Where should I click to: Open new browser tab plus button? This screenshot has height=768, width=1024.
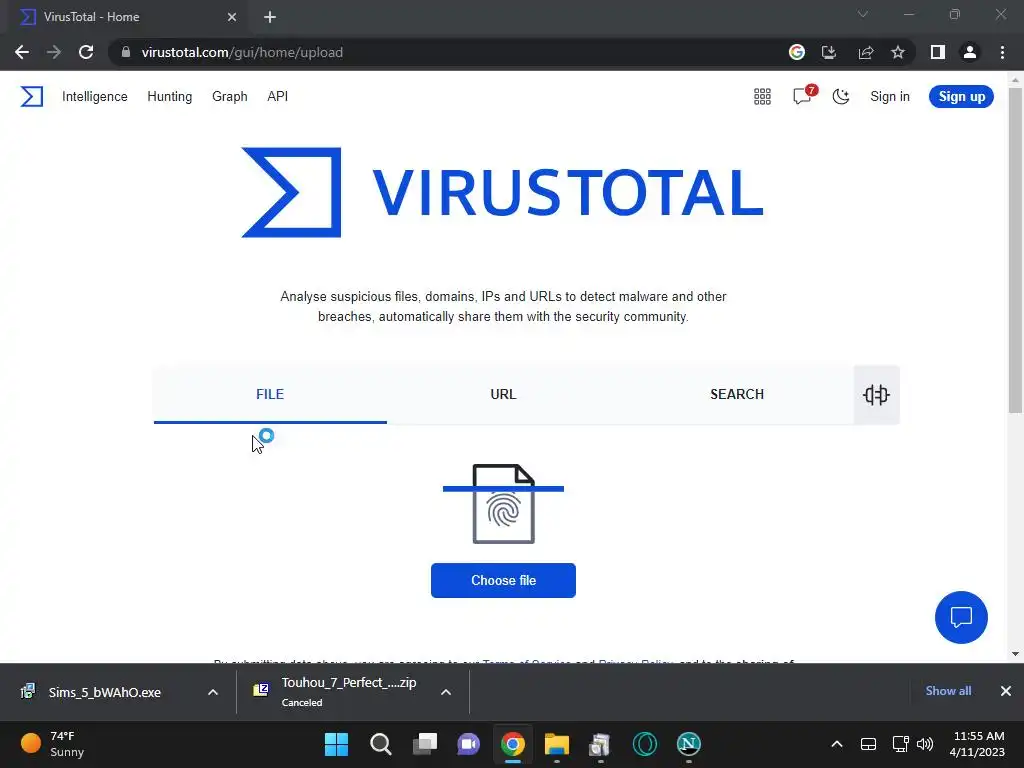click(x=270, y=17)
